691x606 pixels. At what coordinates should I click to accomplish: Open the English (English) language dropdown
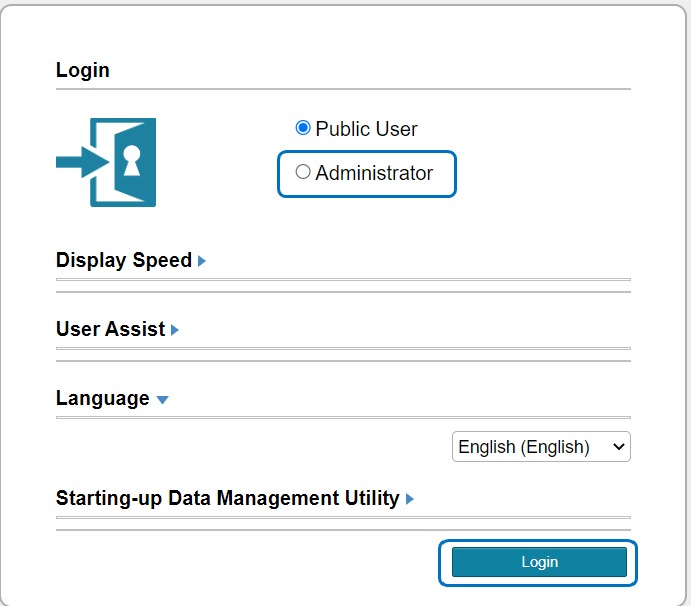pos(530,447)
